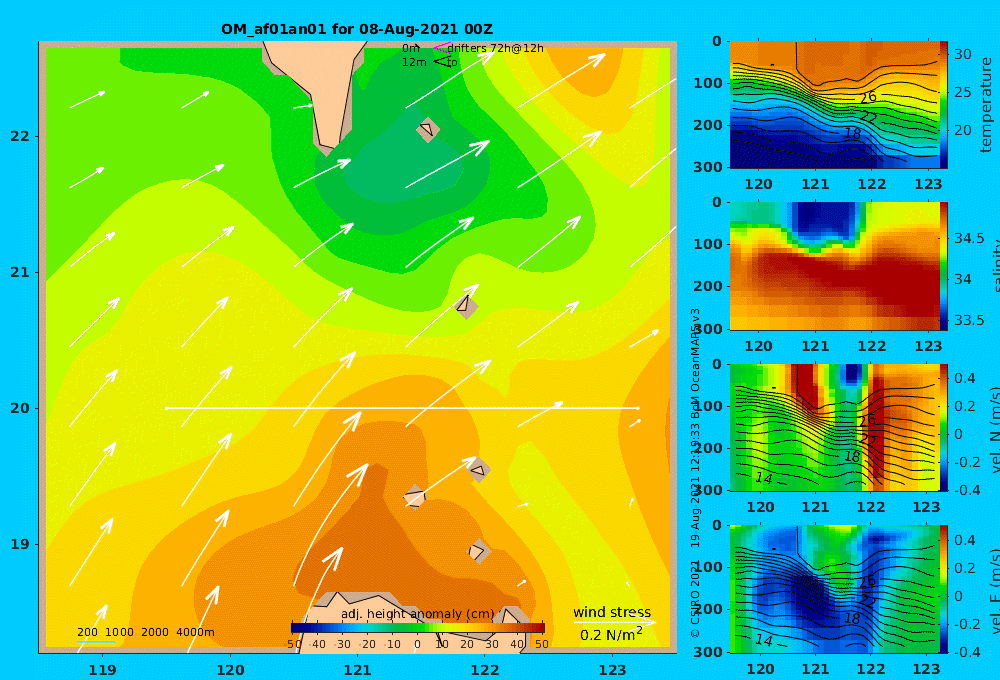Click the 'adj. height anomaly (cm)' label

pos(418,614)
